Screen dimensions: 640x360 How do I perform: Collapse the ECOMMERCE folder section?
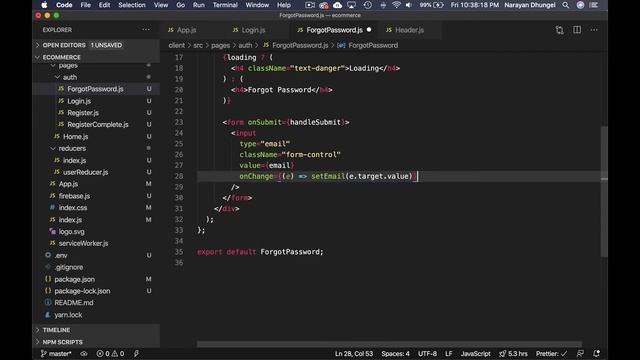pos(96,57)
